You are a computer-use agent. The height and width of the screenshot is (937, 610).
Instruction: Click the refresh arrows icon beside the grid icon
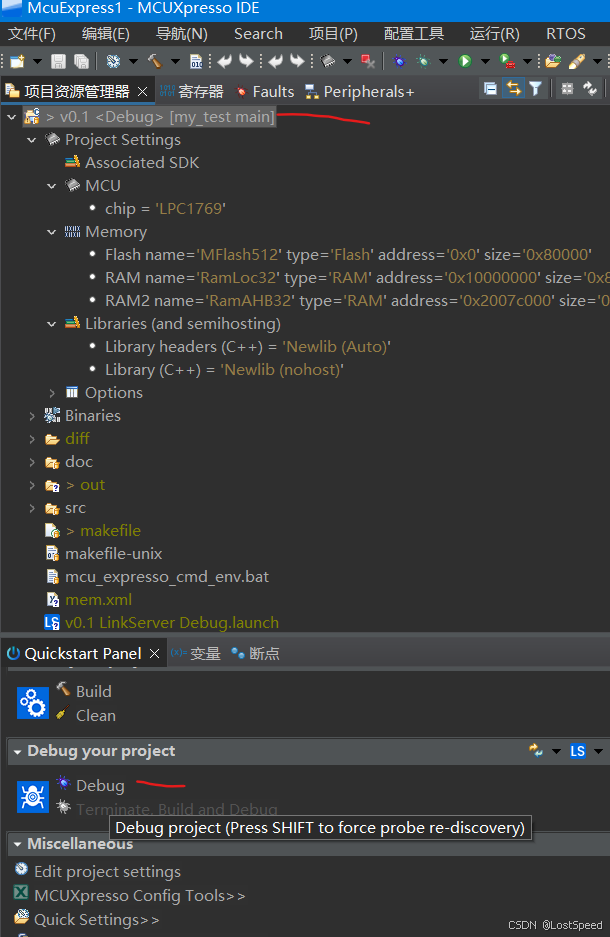click(x=590, y=89)
